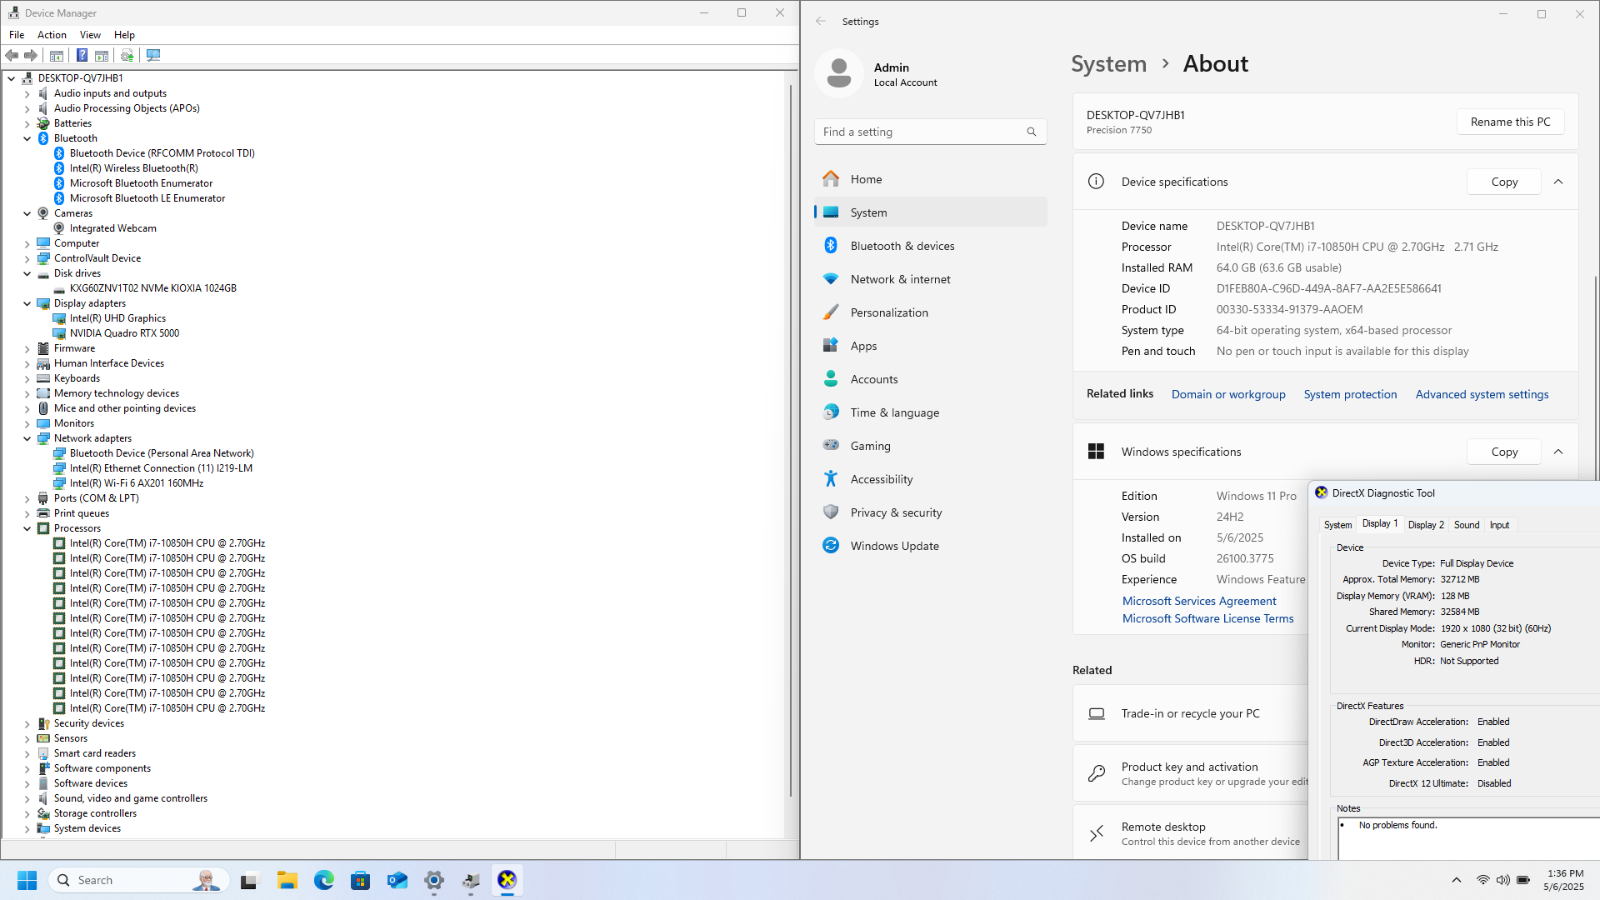
Task: Select the Integrated Webcam device
Action: (113, 228)
